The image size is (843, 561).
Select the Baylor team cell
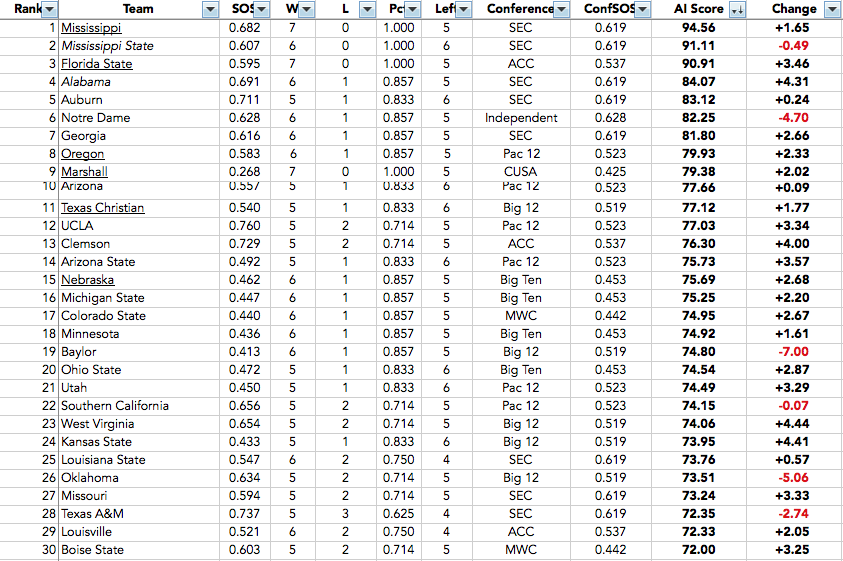pos(139,352)
